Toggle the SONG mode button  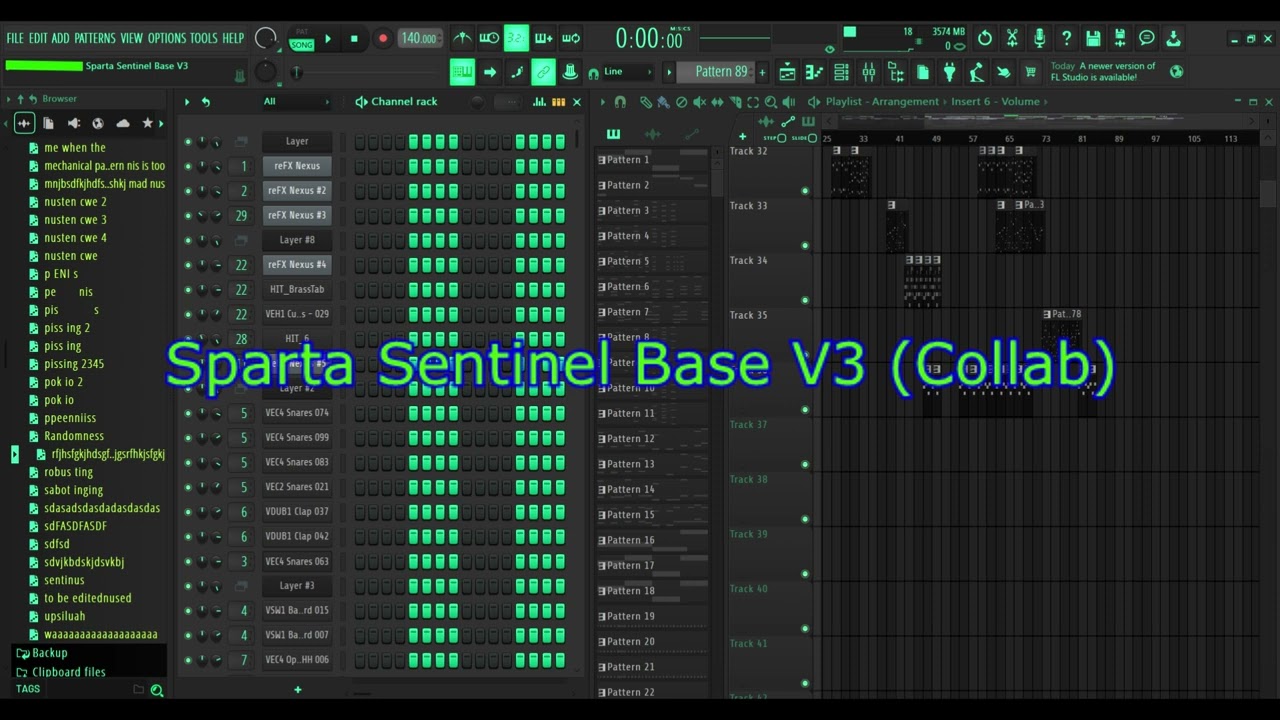[x=301, y=45]
